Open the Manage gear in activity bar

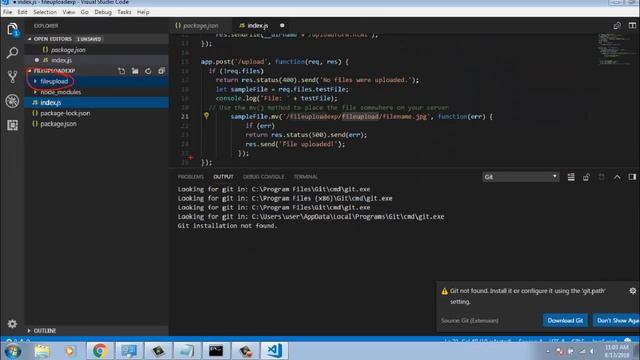click(12, 324)
